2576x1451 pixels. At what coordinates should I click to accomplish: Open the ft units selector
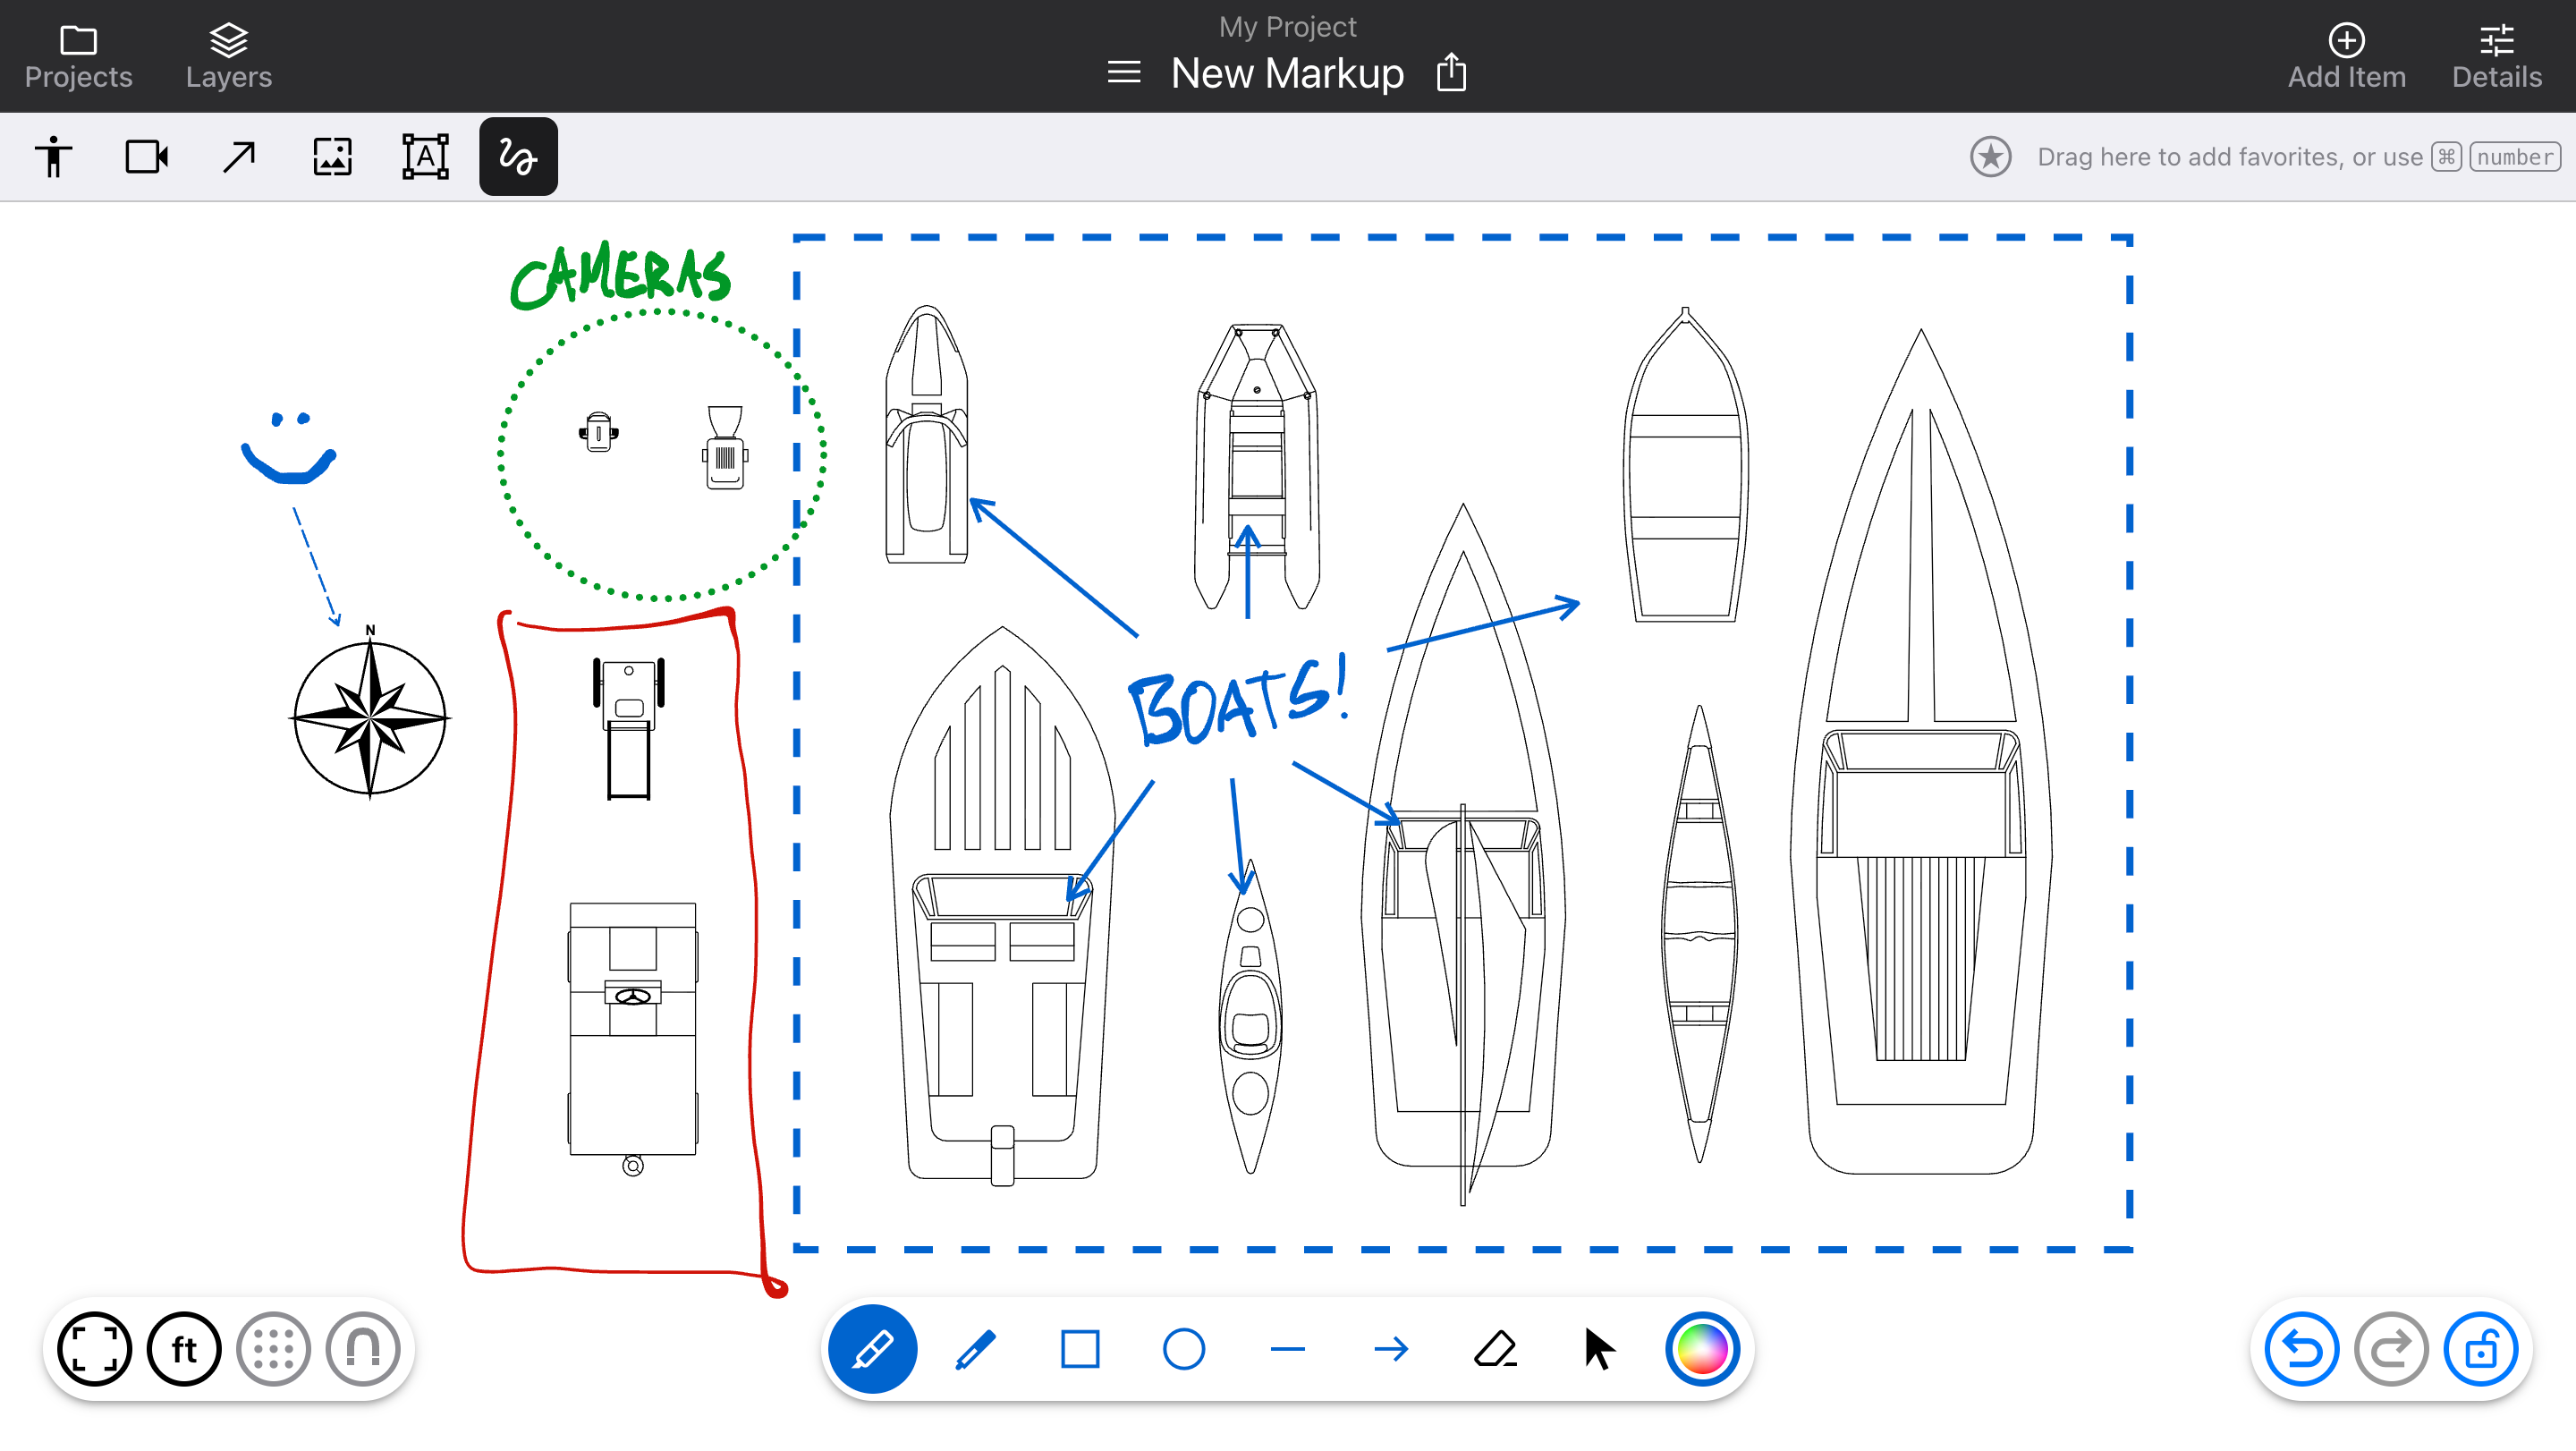(184, 1349)
